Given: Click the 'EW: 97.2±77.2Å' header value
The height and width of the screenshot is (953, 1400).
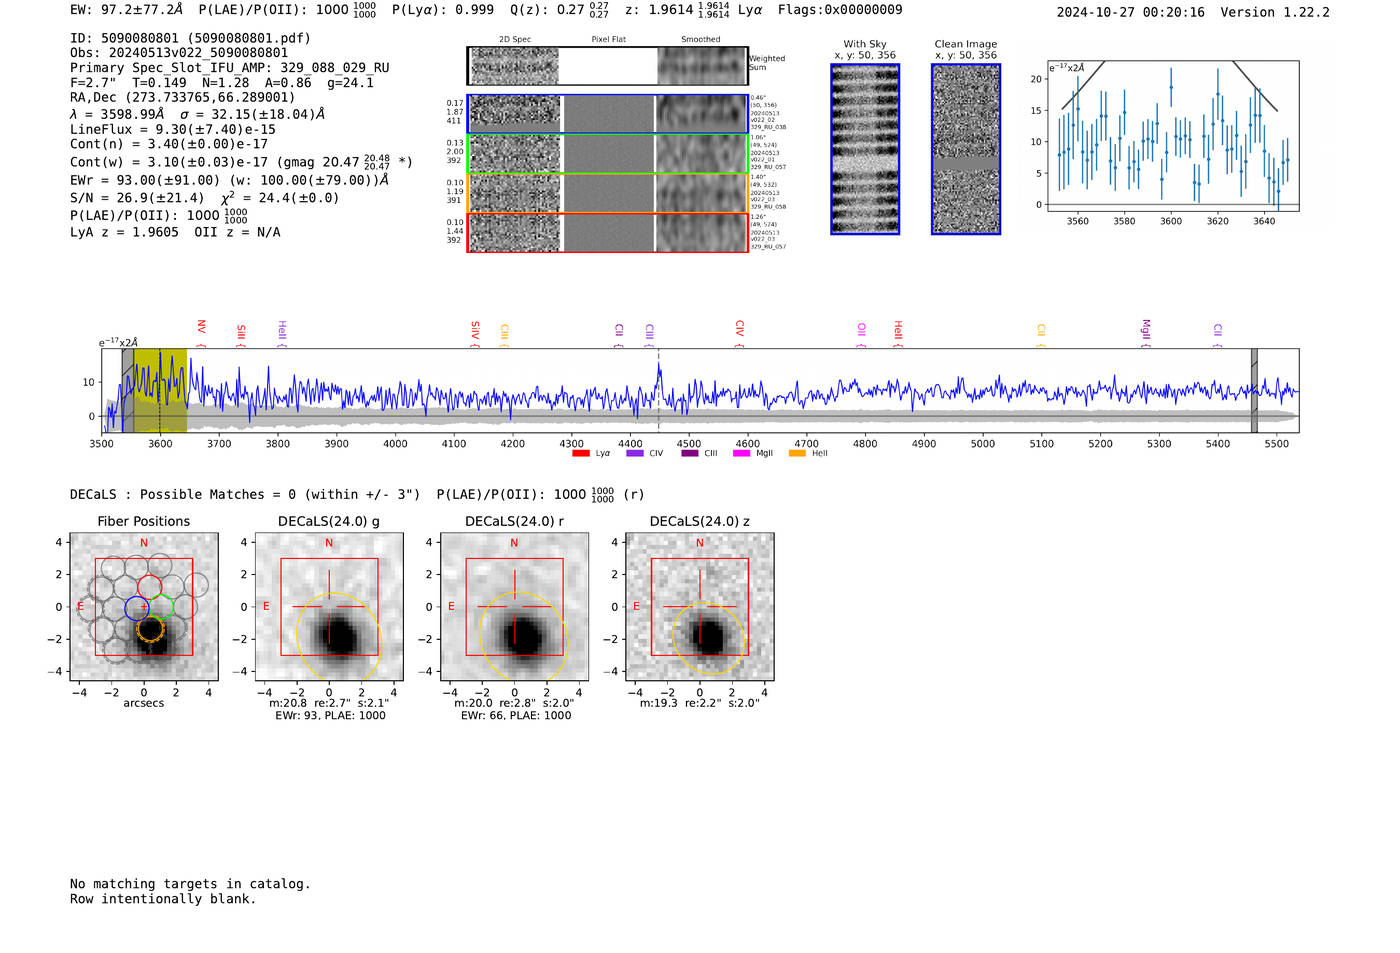Looking at the screenshot, I should click(x=127, y=10).
